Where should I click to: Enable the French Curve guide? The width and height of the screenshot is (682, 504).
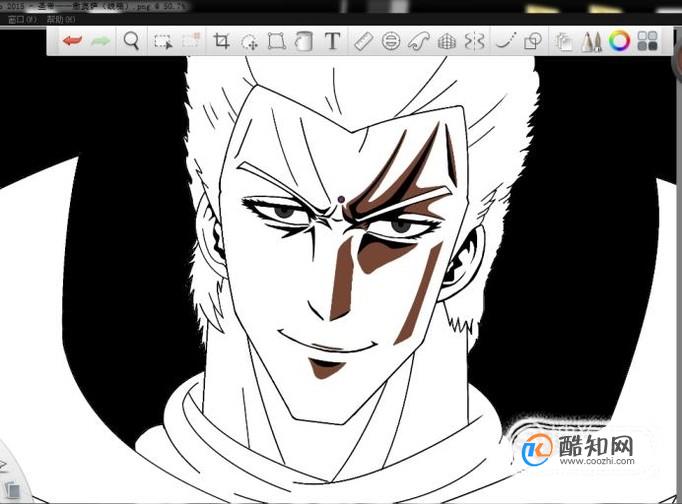[418, 41]
